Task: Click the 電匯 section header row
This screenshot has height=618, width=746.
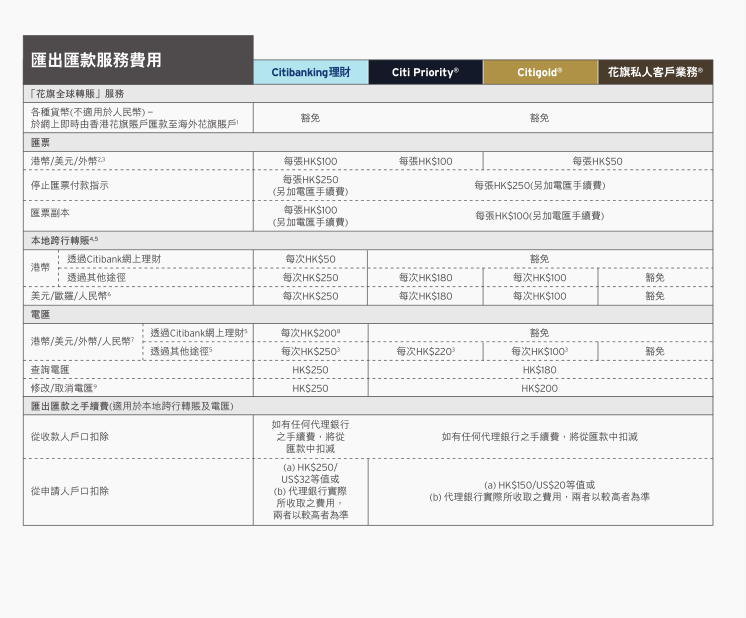Action: click(x=40, y=314)
